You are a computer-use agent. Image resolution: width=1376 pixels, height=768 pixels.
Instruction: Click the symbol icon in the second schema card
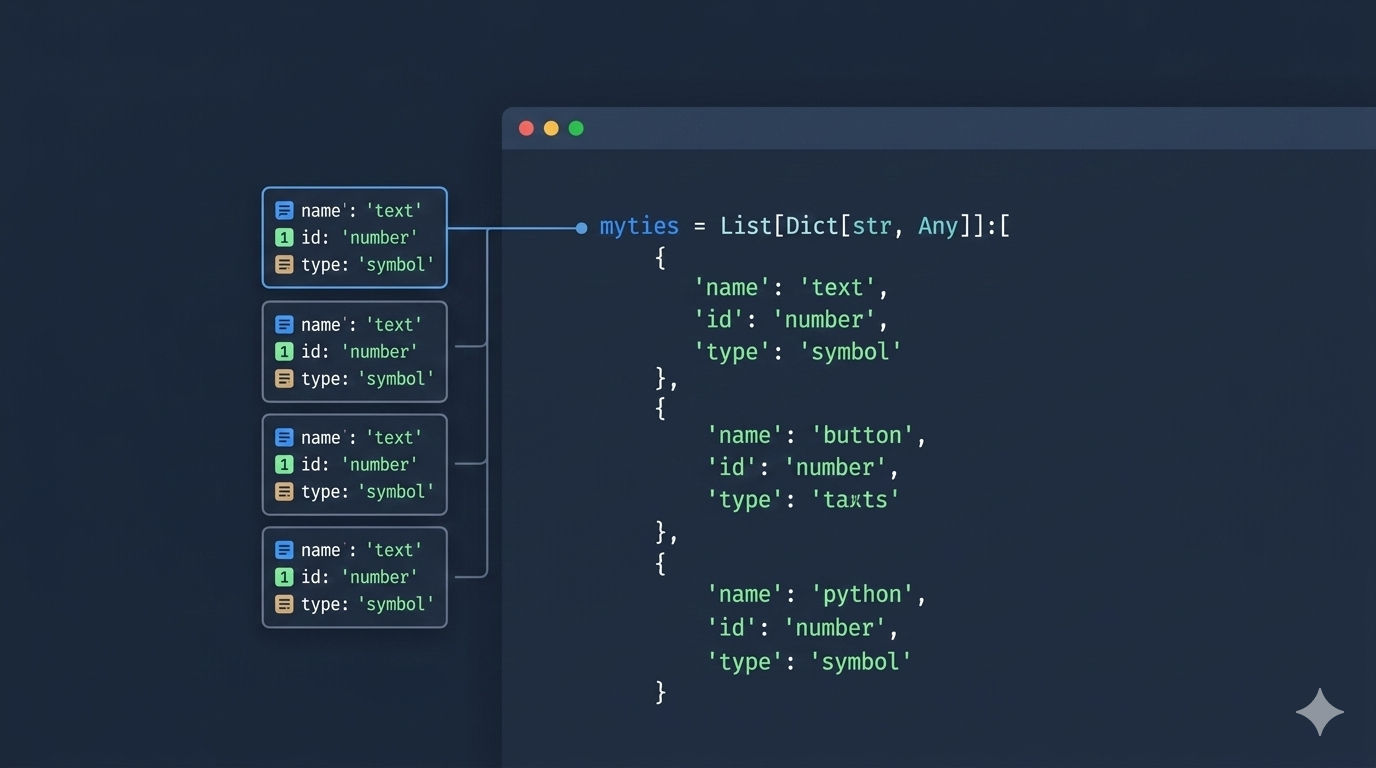pos(284,378)
